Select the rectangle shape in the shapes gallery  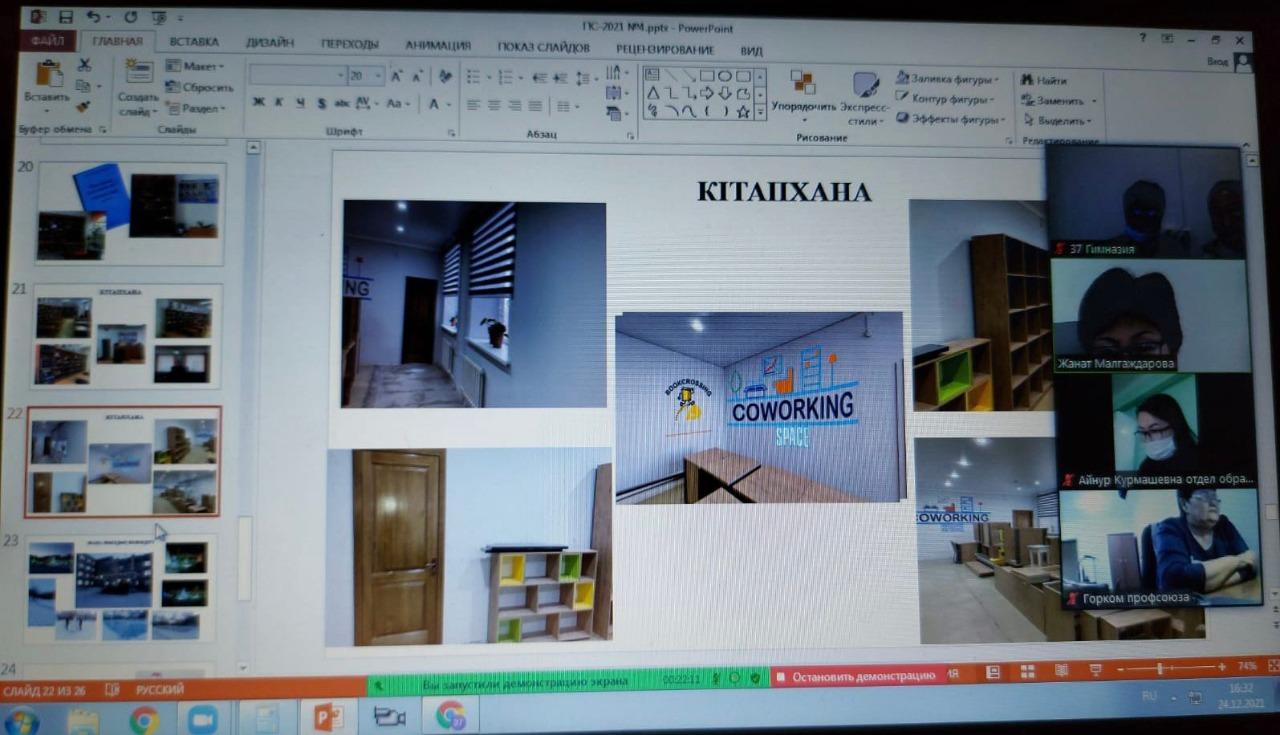[x=707, y=75]
